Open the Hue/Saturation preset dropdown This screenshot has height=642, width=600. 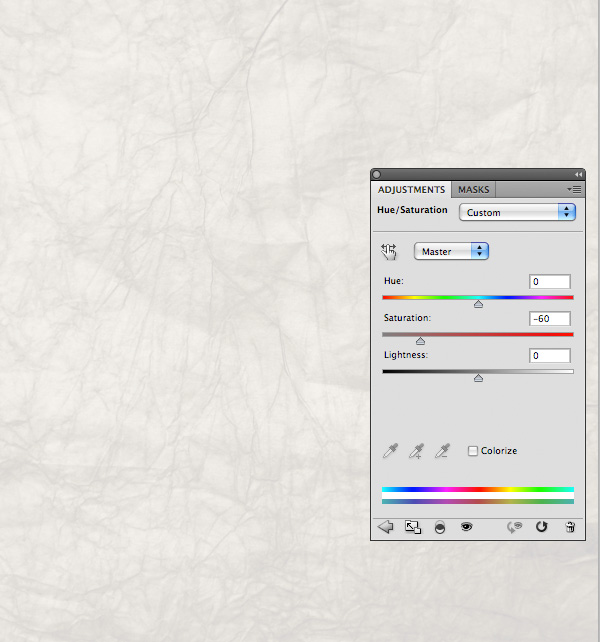tap(517, 212)
